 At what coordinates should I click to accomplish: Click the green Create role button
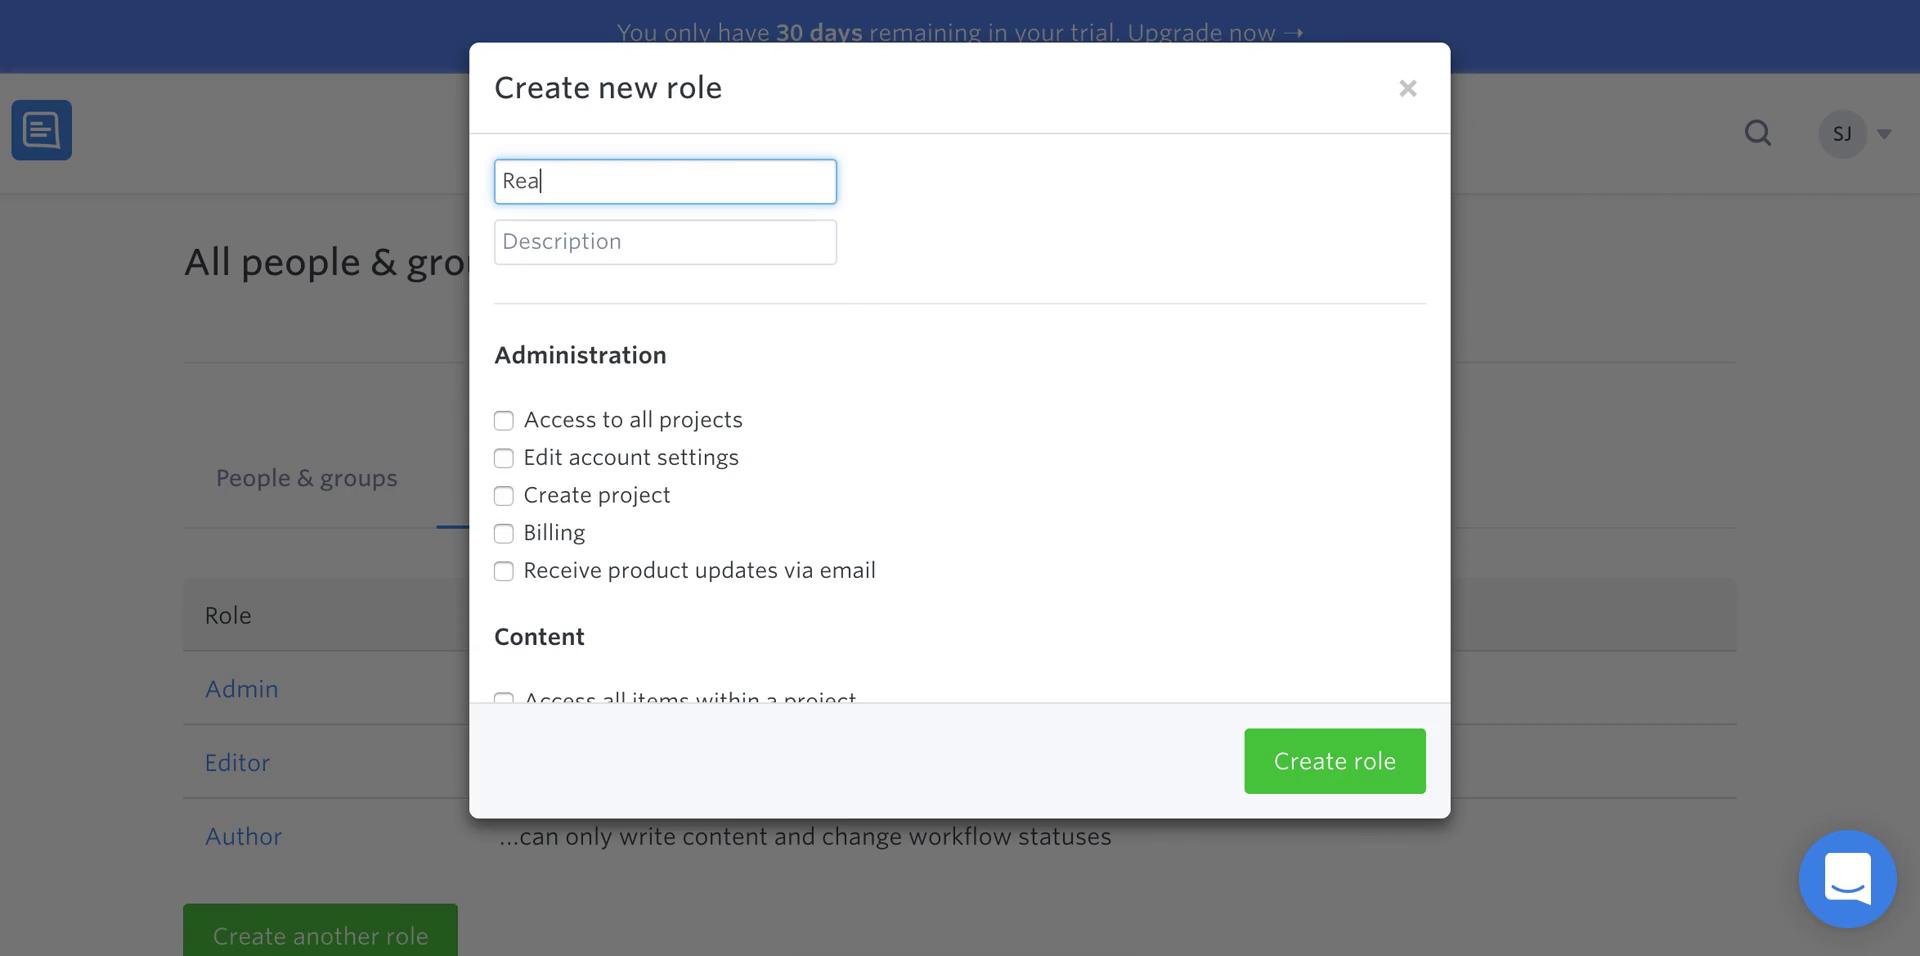coord(1334,761)
